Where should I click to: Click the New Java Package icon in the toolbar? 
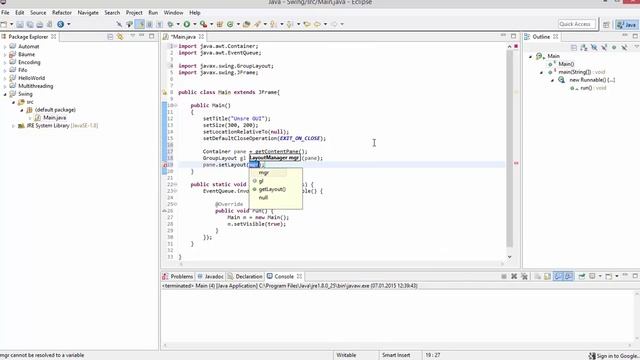point(220,24)
